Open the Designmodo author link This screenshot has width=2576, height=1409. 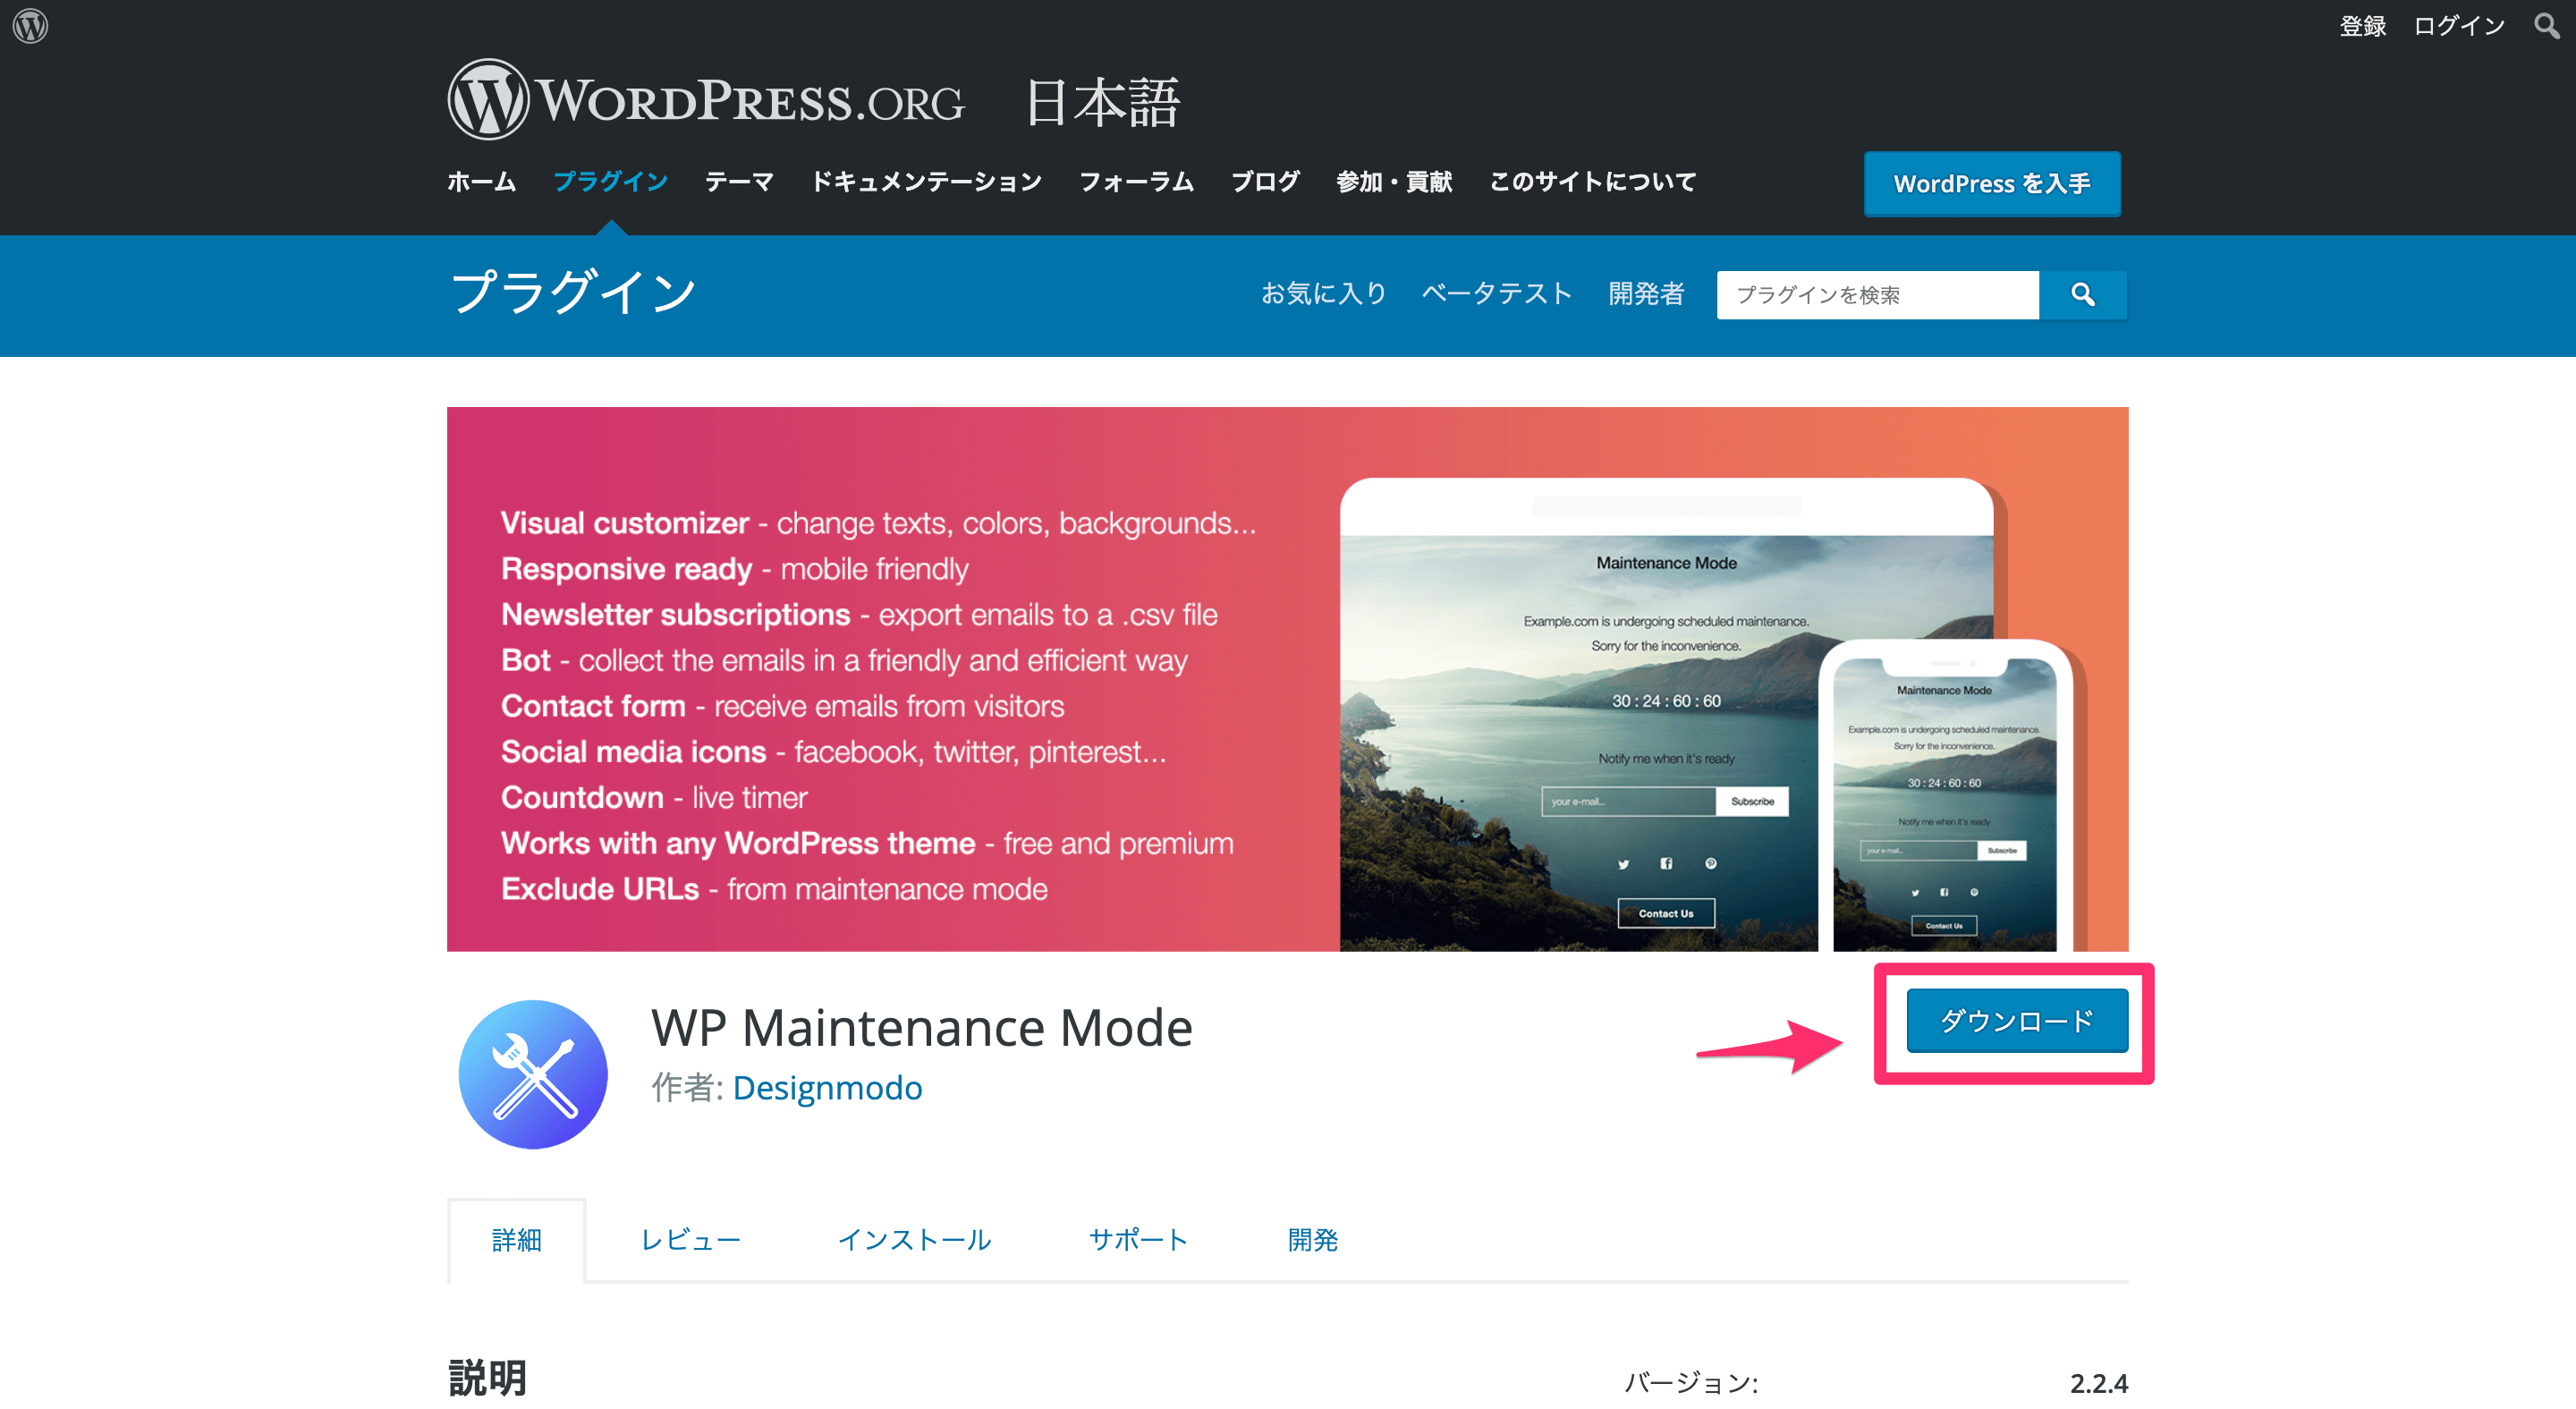[x=827, y=1087]
